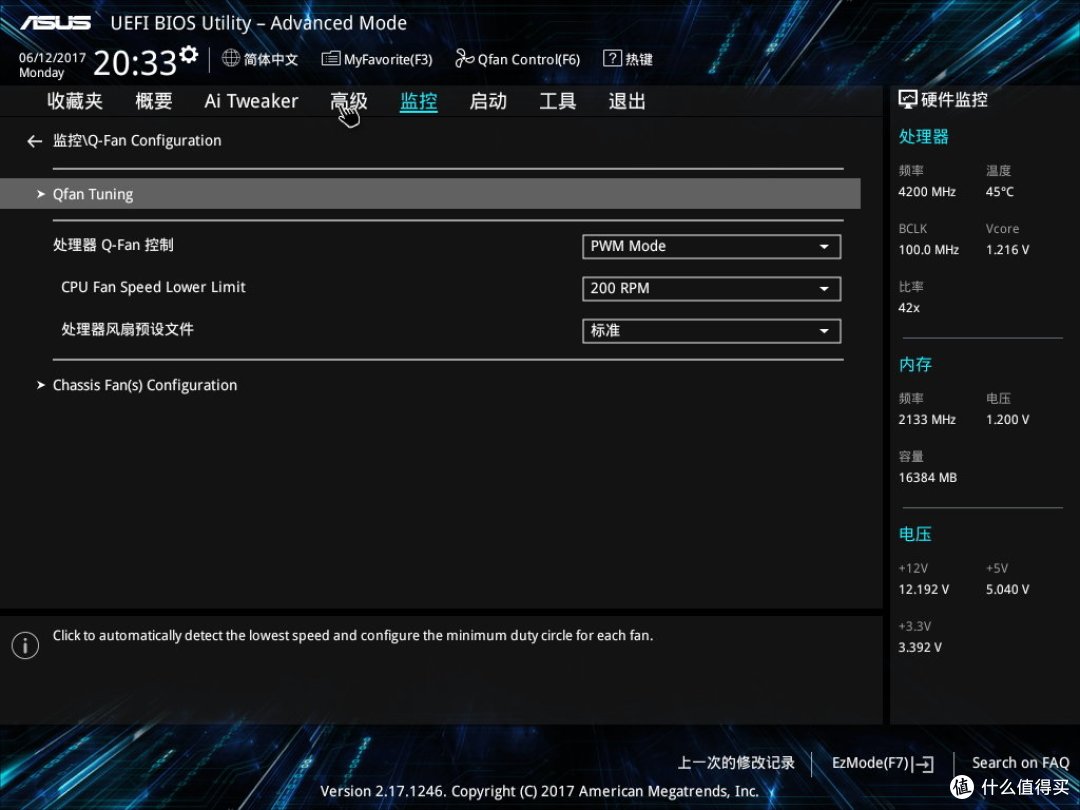Click the 06/12/2017 date text
1080x810 pixels.
tap(52, 58)
